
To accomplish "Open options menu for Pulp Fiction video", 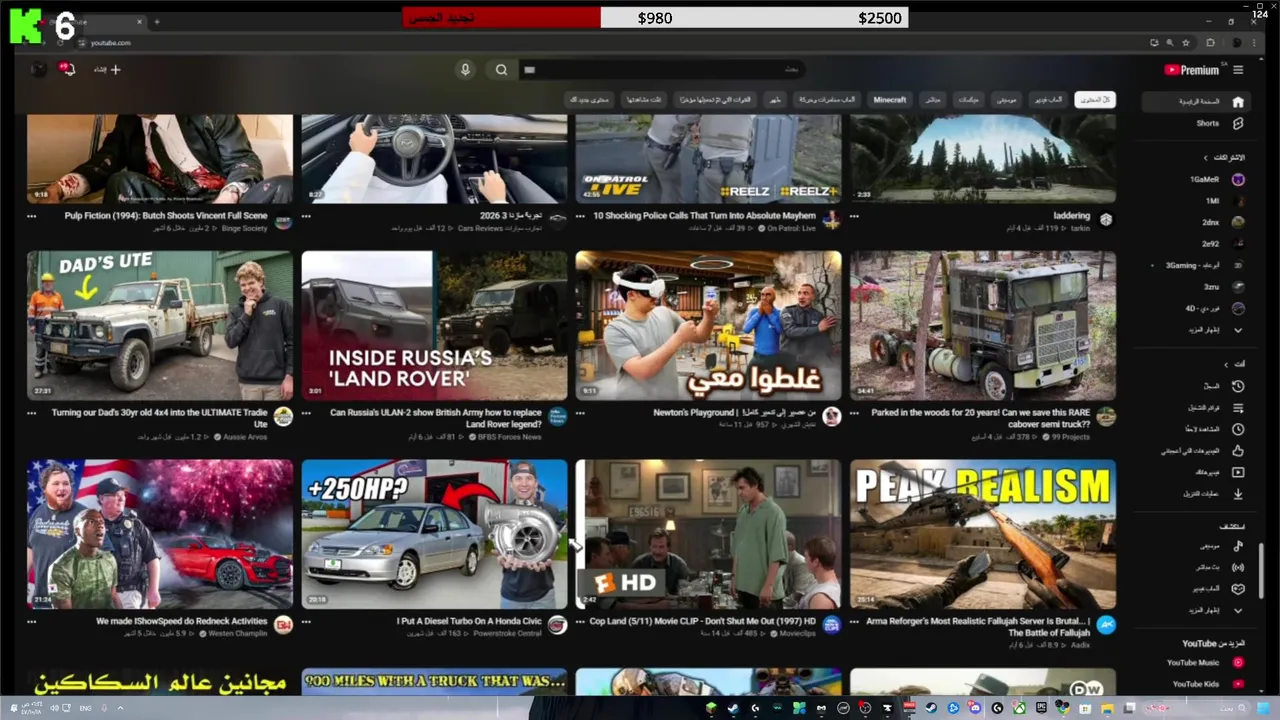I will tap(32, 216).
